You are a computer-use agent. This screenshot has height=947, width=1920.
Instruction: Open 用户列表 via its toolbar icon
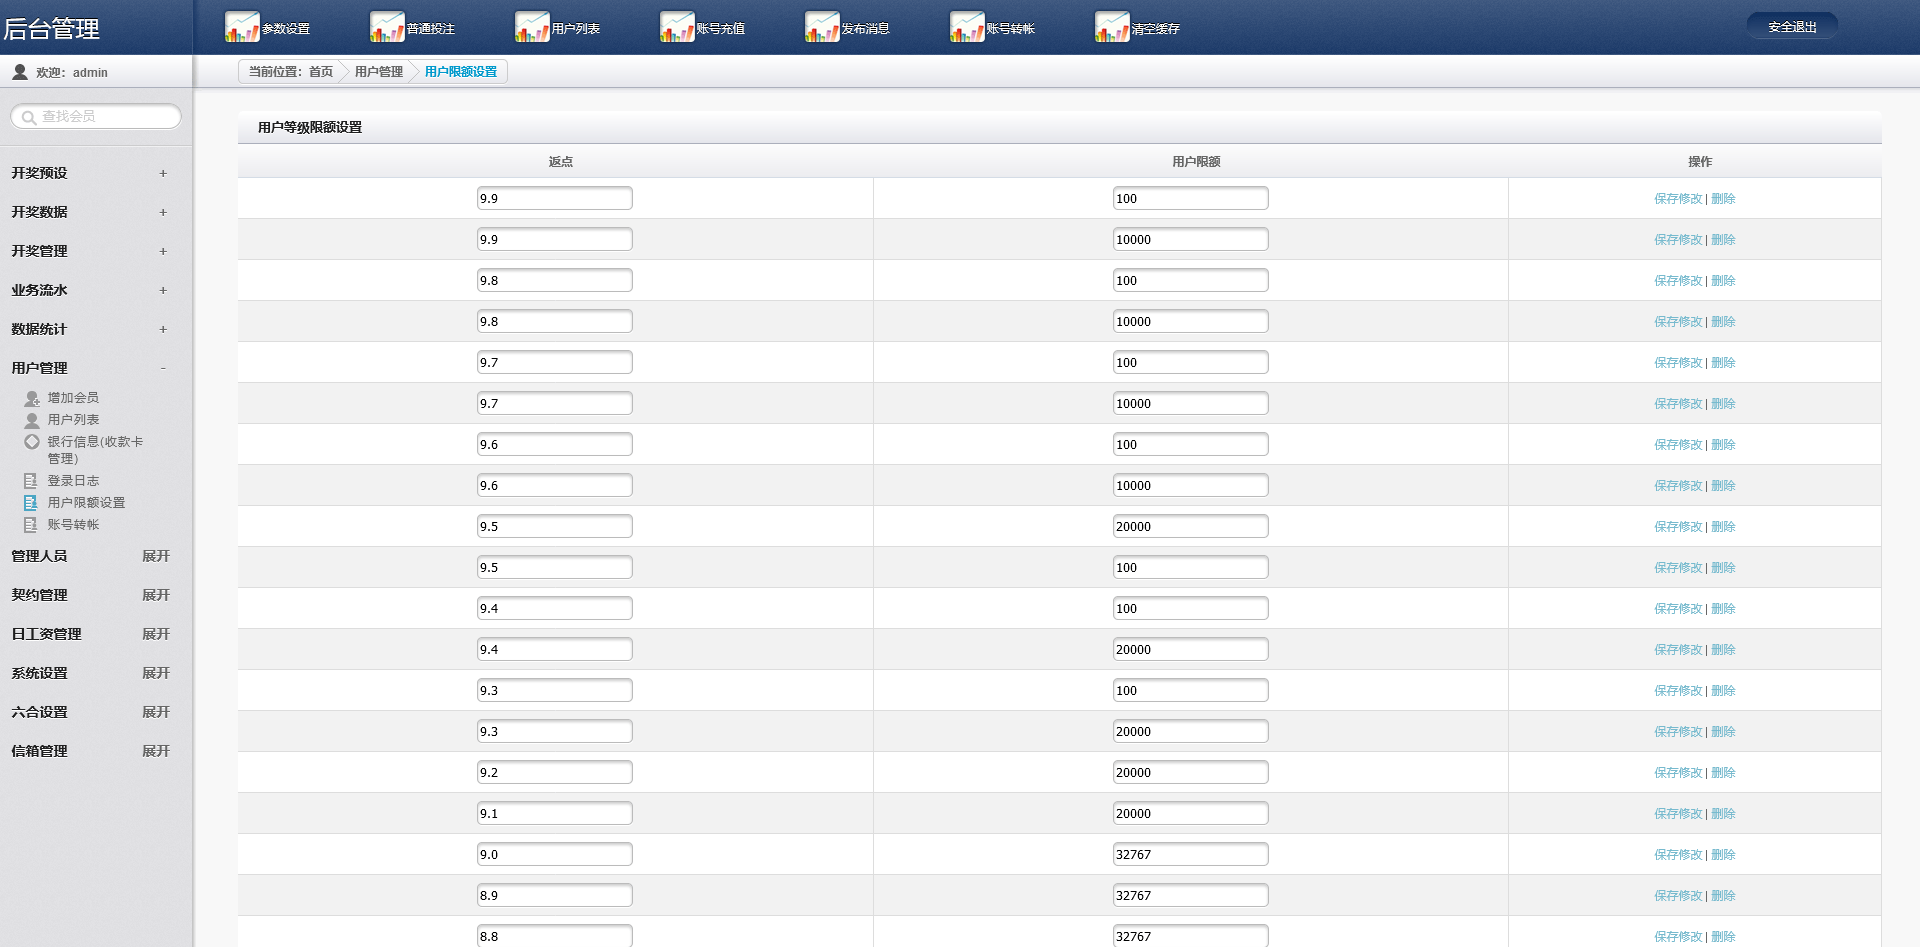pyautogui.click(x=531, y=27)
